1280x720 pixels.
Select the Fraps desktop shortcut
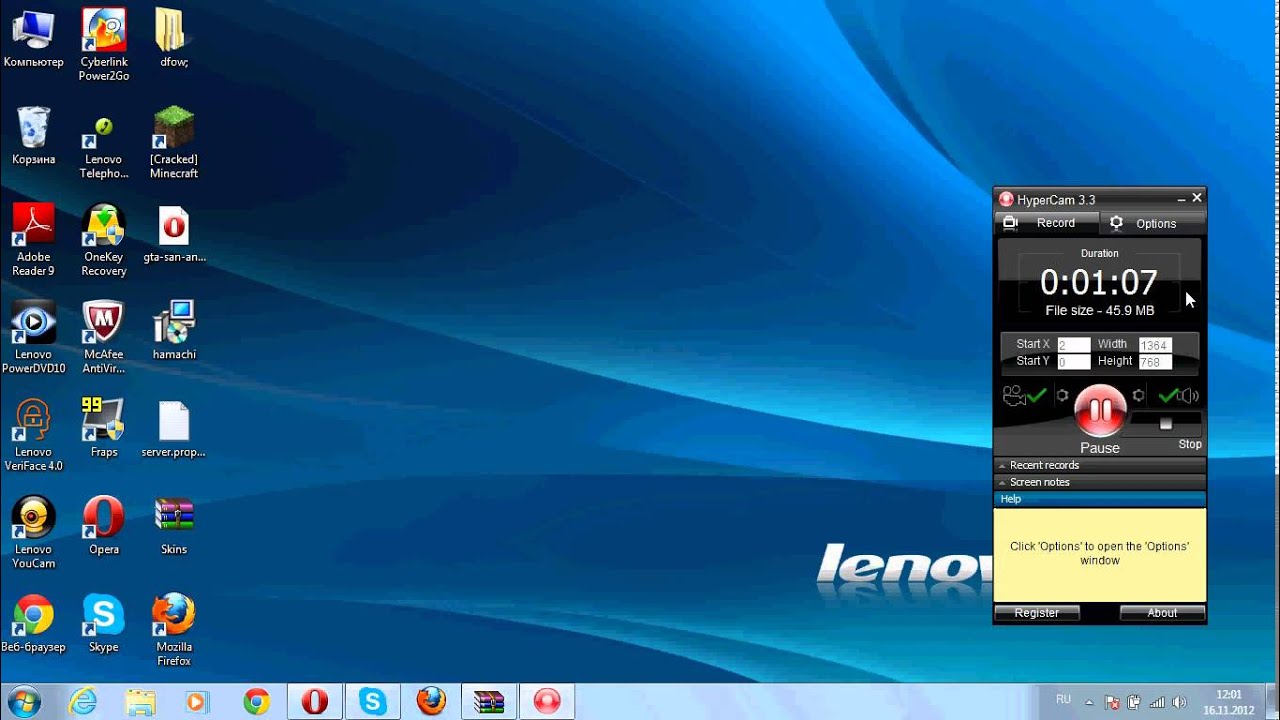[104, 428]
